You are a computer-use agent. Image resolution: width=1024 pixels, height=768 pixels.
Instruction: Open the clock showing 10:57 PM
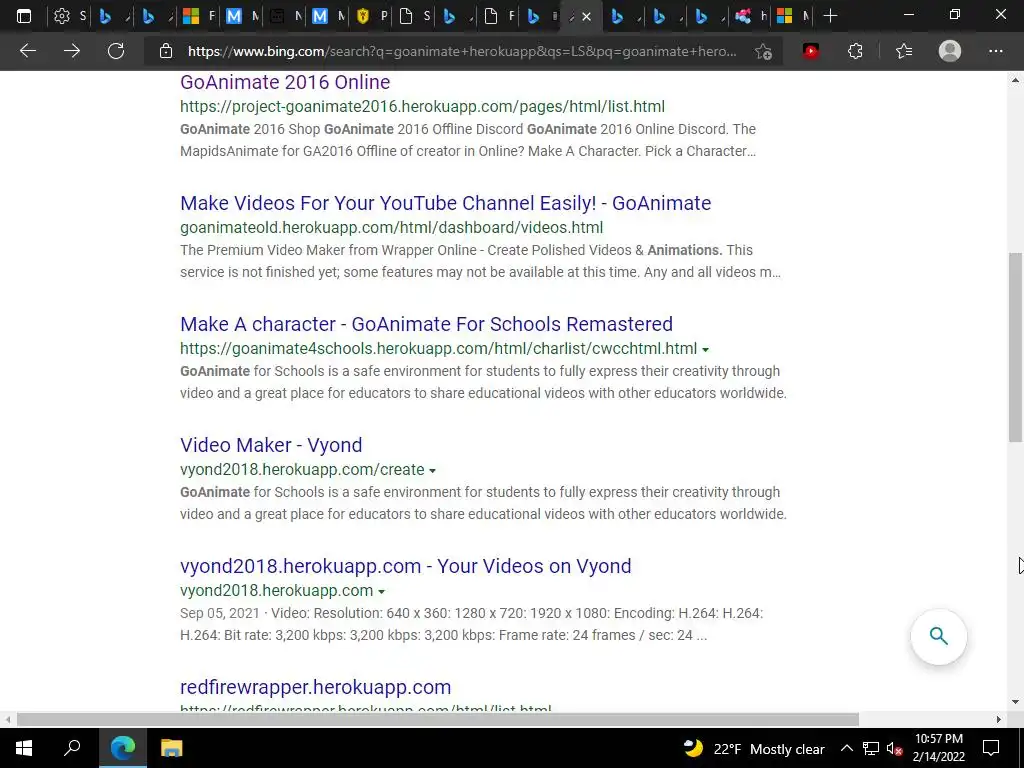point(938,748)
